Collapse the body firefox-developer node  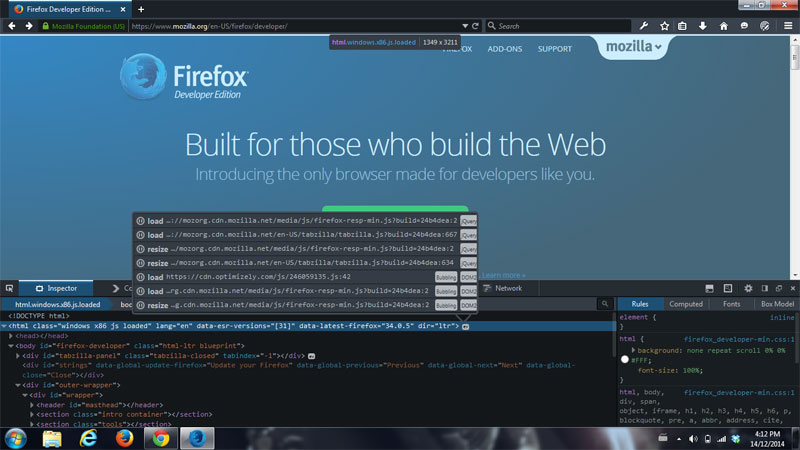pos(11,346)
